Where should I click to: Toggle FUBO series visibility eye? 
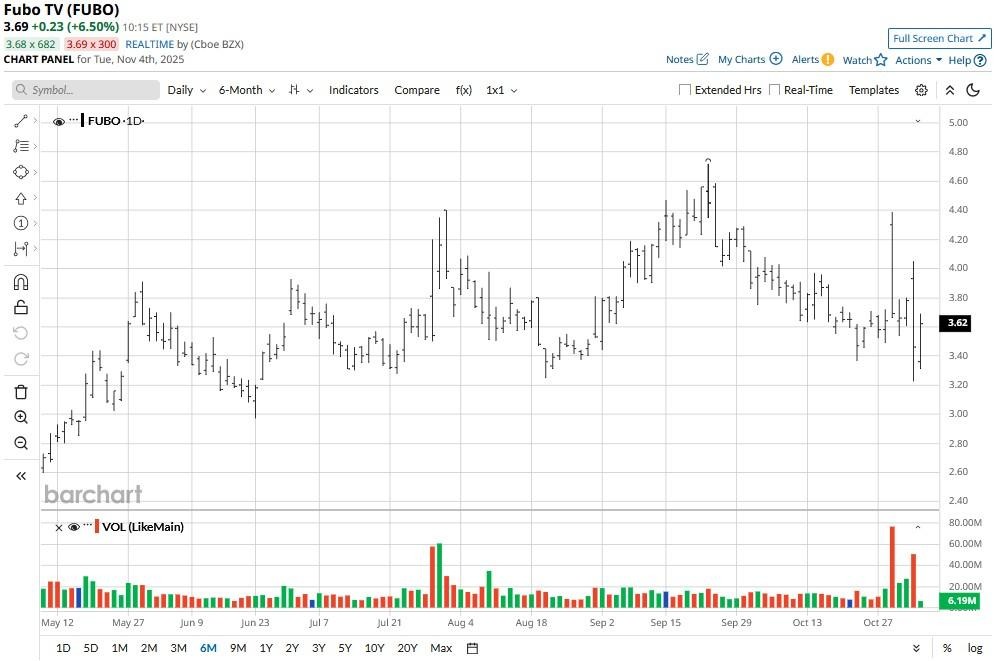tap(58, 121)
